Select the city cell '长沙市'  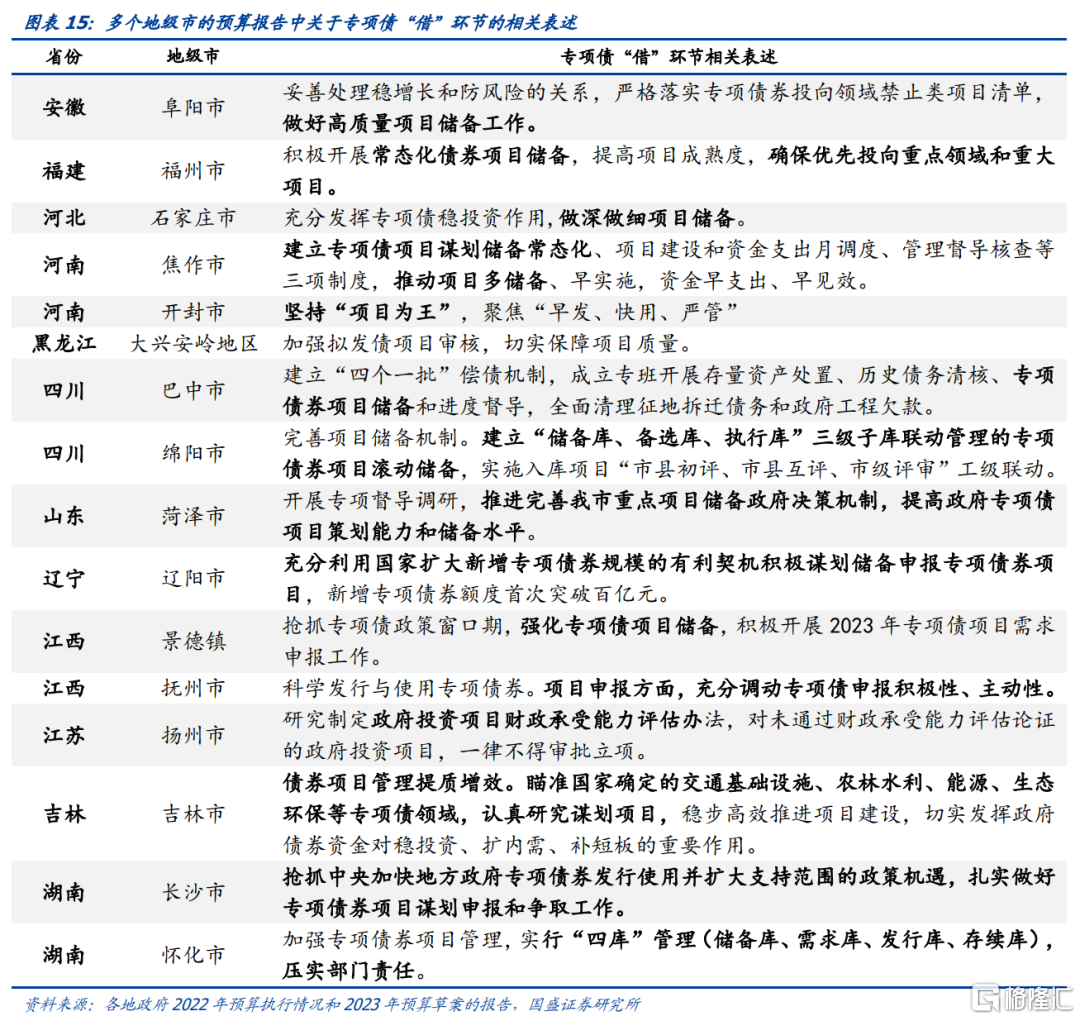click(x=193, y=893)
